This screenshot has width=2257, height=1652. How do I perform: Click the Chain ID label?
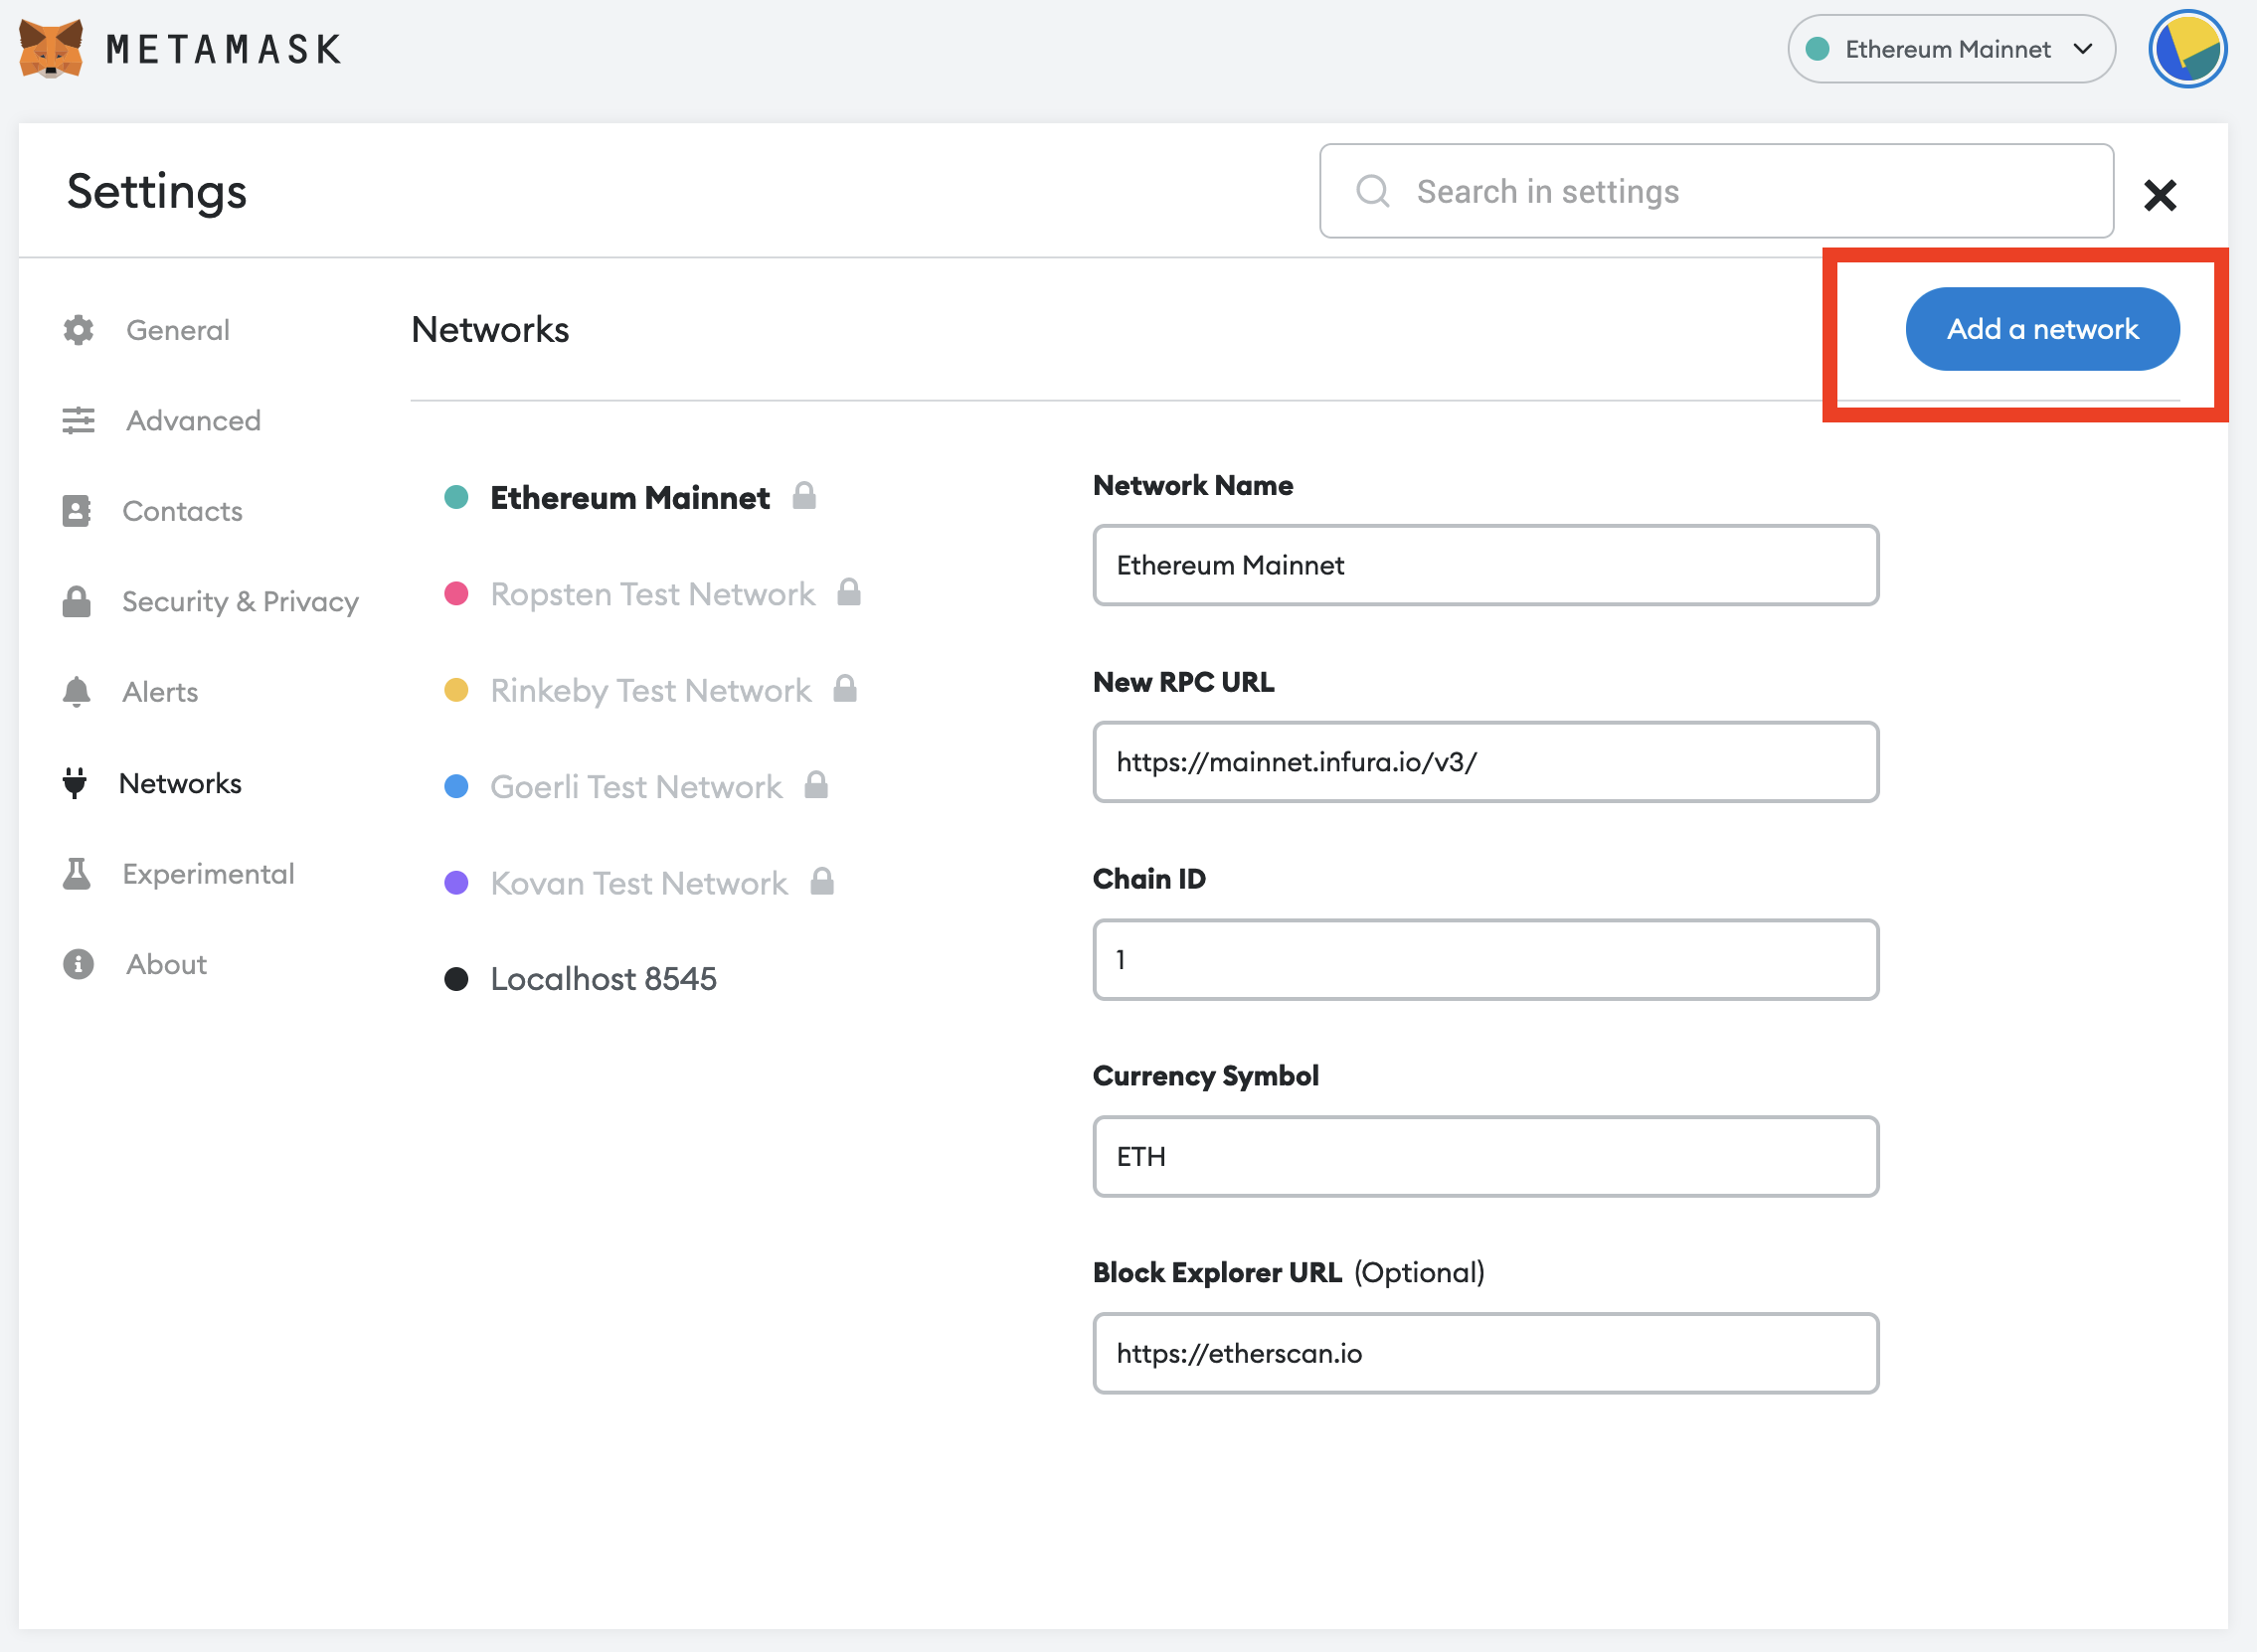[x=1149, y=878]
